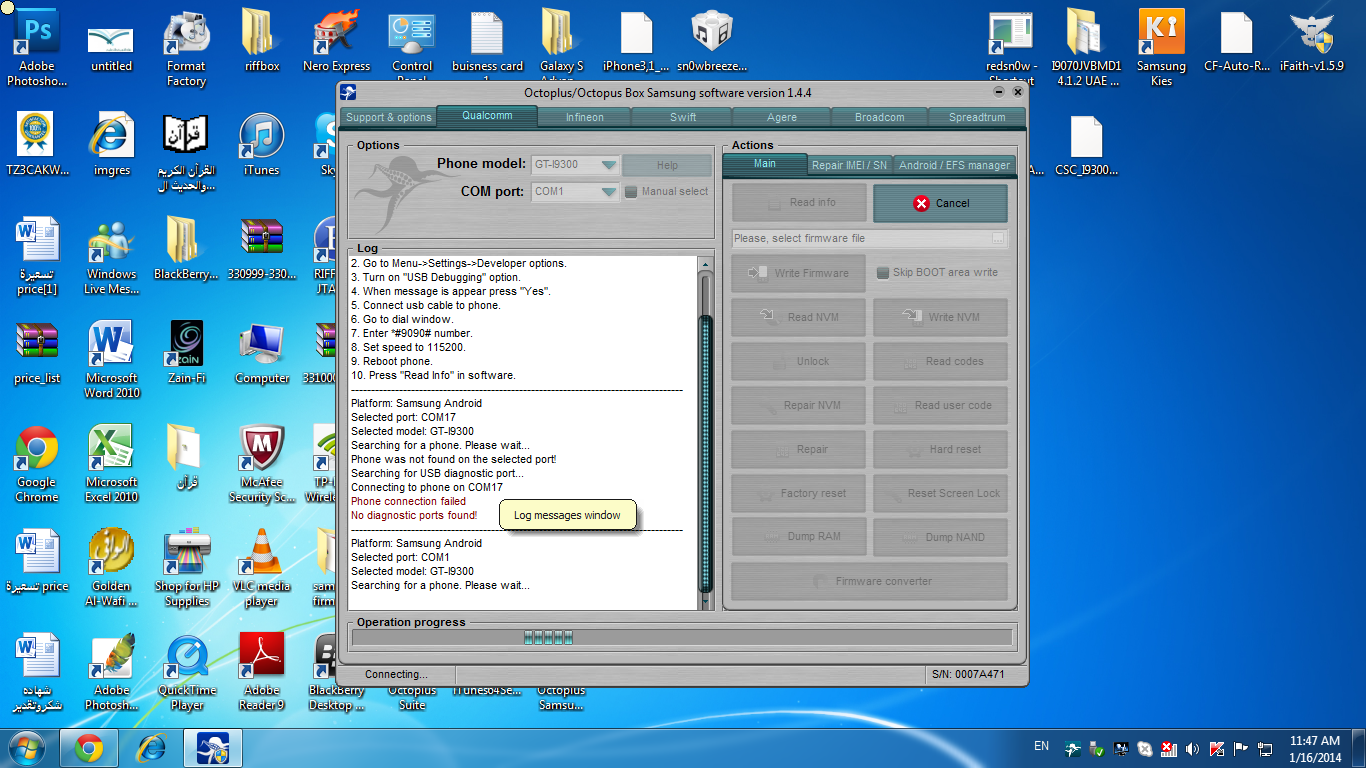1366x768 pixels.
Task: Open Microsoft Word 2010 shortcut
Action: [x=111, y=360]
